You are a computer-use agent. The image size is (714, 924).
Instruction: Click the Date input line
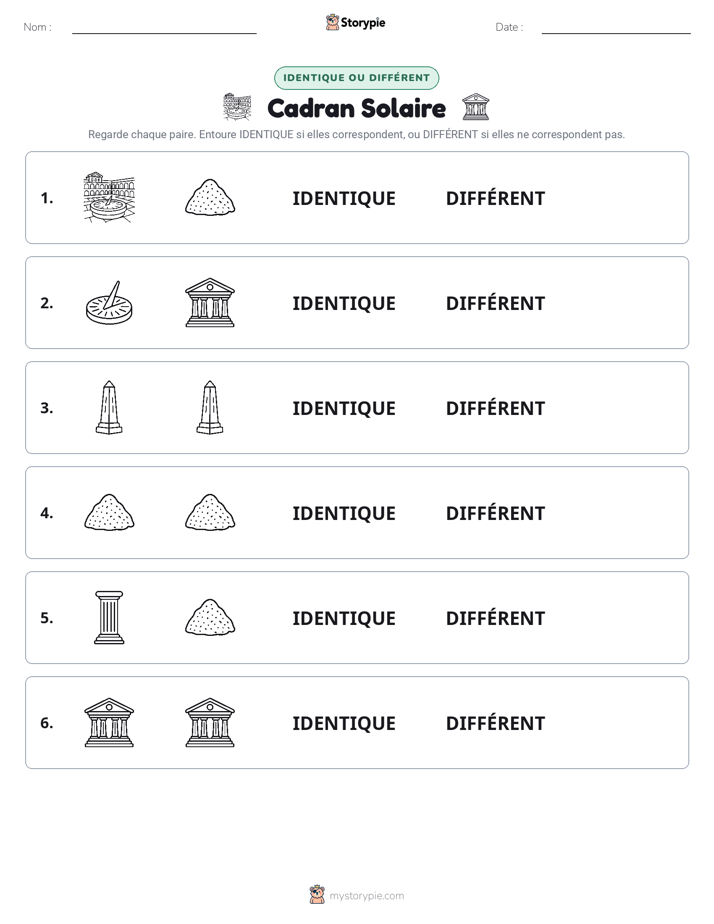(616, 28)
